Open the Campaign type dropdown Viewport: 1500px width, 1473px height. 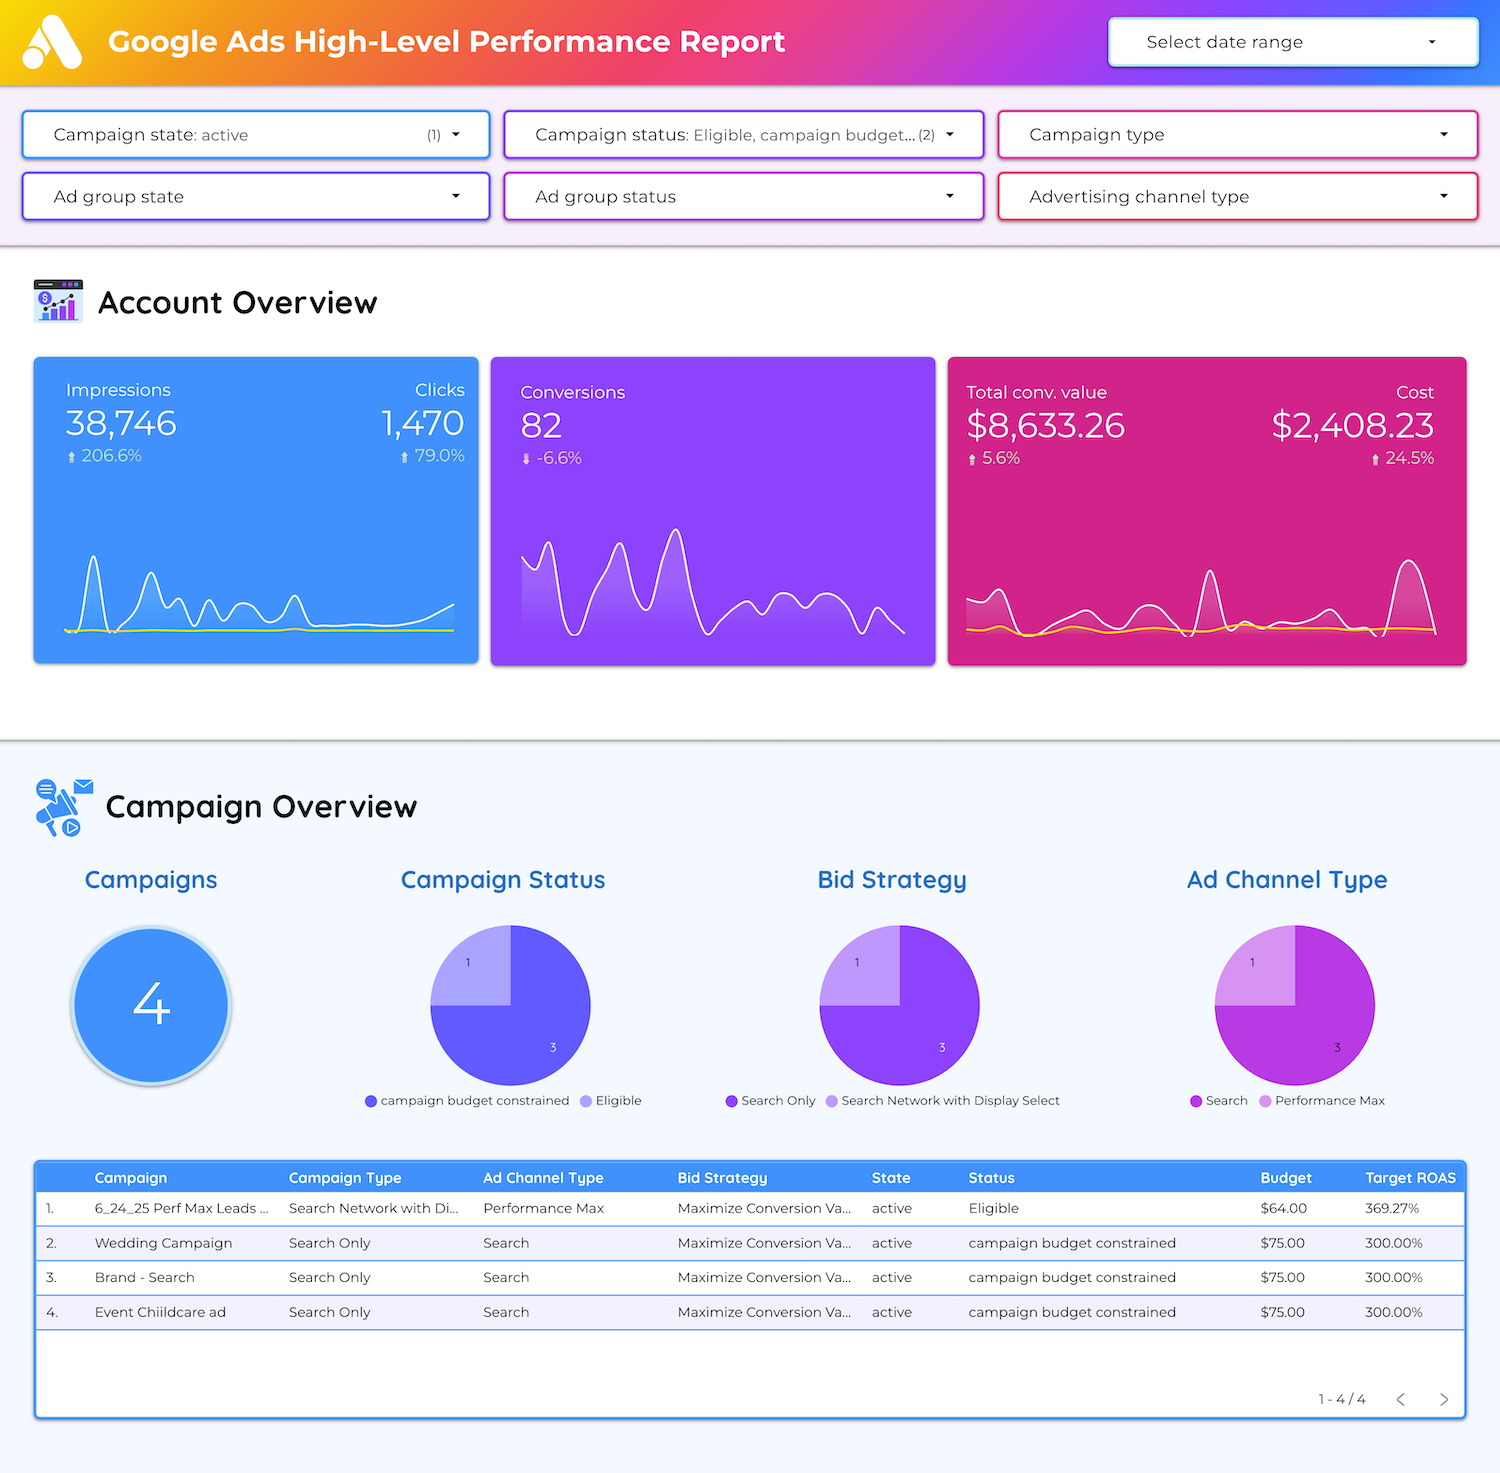(1238, 135)
